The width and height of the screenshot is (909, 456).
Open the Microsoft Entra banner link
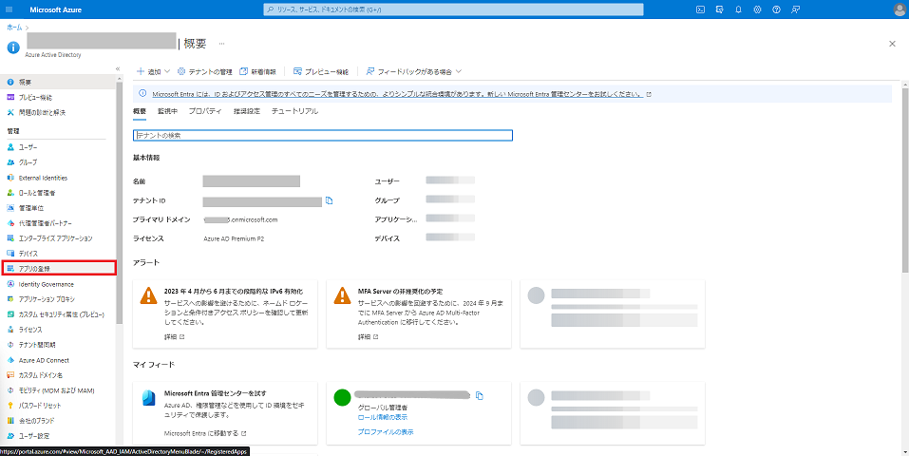tap(397, 94)
